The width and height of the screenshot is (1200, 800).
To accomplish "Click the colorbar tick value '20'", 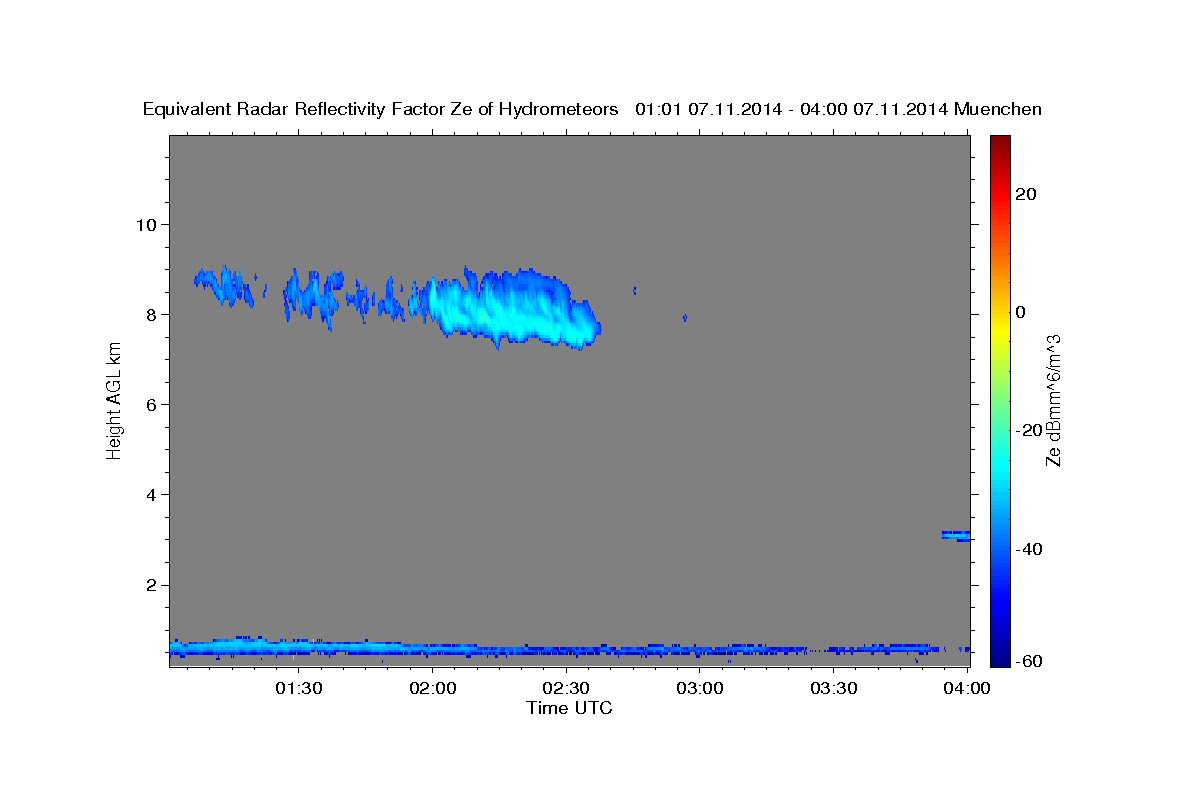I will 1026,194.
